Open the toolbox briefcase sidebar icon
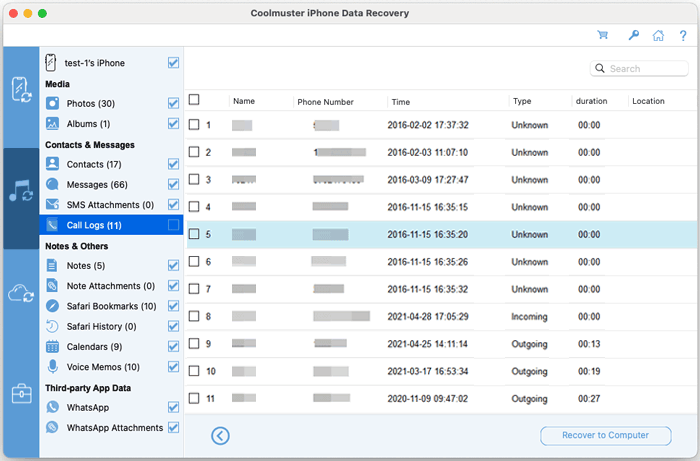700x461 pixels. [21, 394]
